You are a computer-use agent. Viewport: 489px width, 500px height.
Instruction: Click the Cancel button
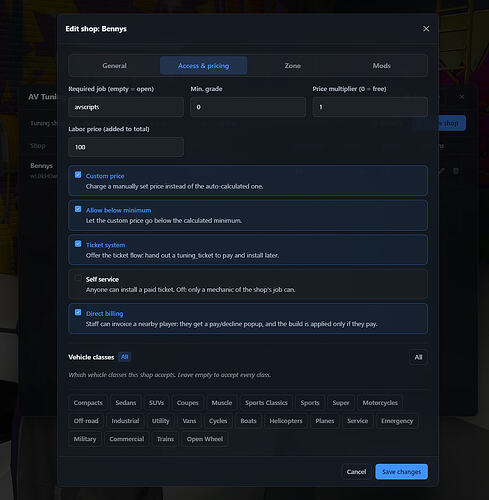pyautogui.click(x=356, y=472)
